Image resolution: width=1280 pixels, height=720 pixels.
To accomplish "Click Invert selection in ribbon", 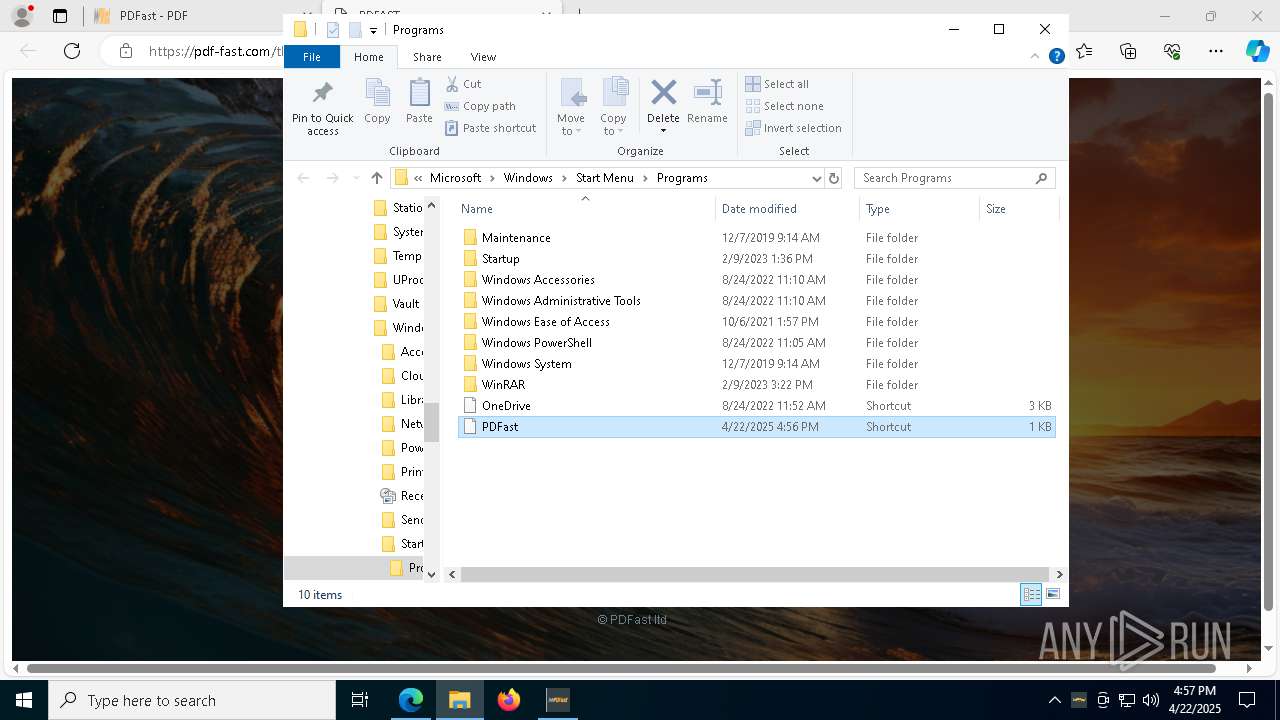I will pos(793,128).
